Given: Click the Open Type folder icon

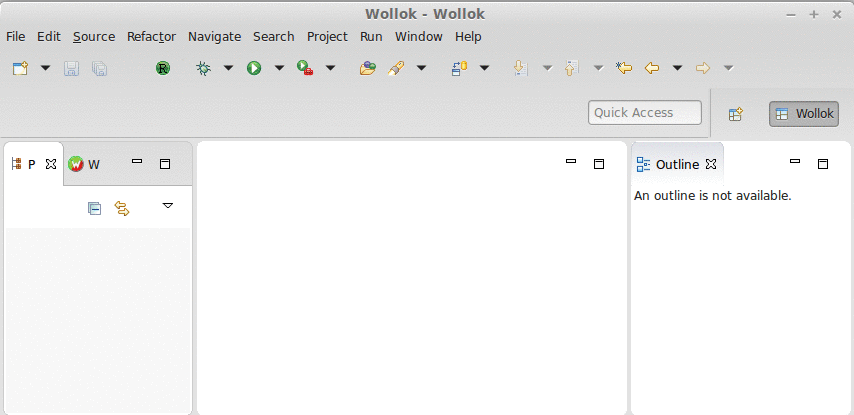Looking at the screenshot, I should coord(368,68).
